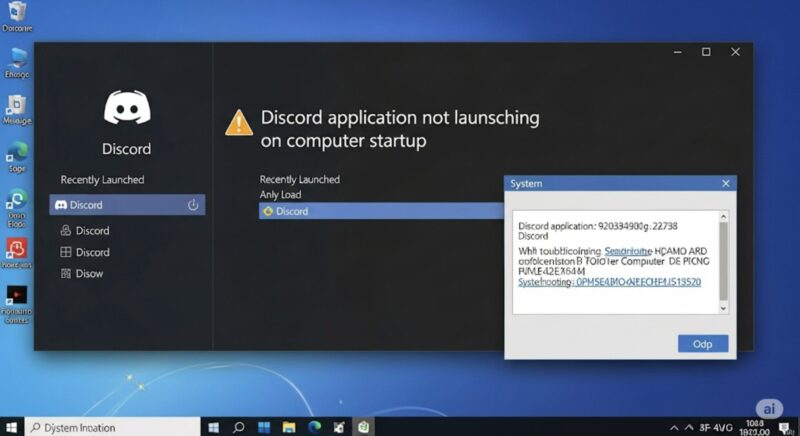Expand the hidden system tray icons chevron

674,428
